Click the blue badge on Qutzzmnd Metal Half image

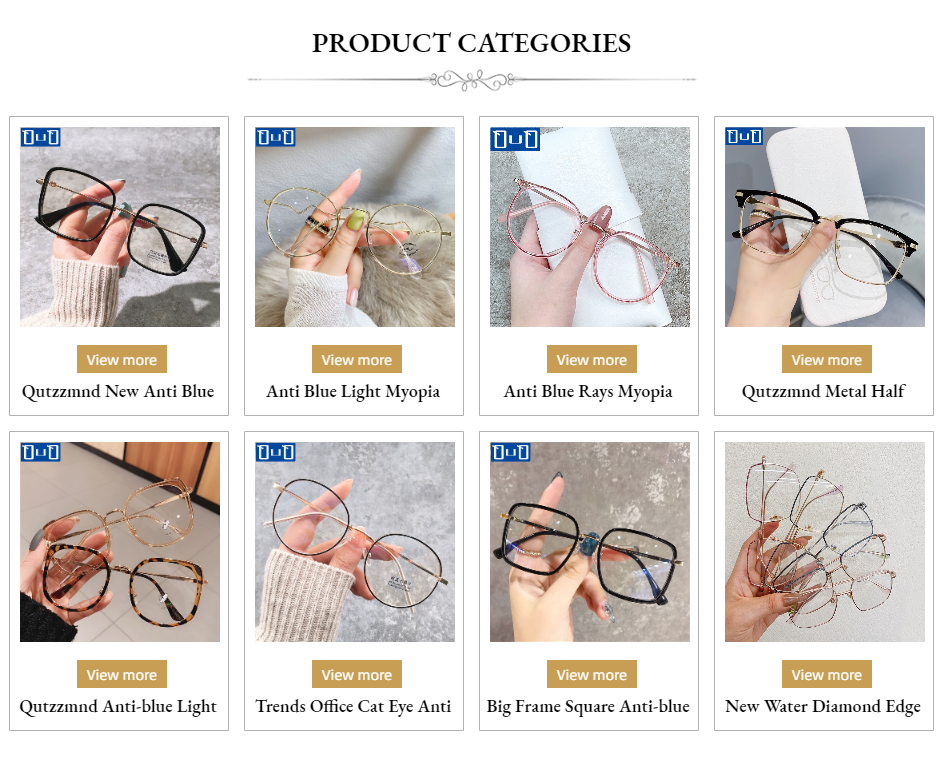pos(744,137)
